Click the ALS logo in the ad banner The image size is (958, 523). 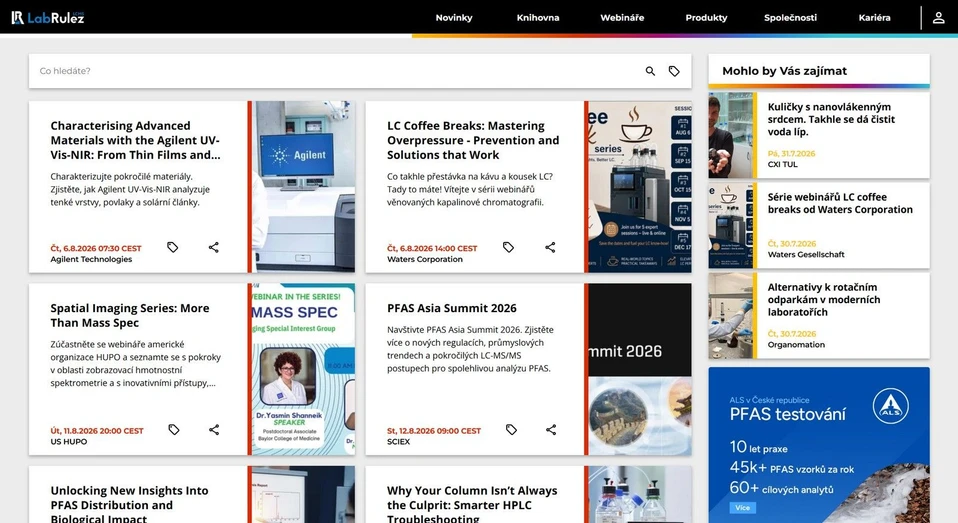890,406
